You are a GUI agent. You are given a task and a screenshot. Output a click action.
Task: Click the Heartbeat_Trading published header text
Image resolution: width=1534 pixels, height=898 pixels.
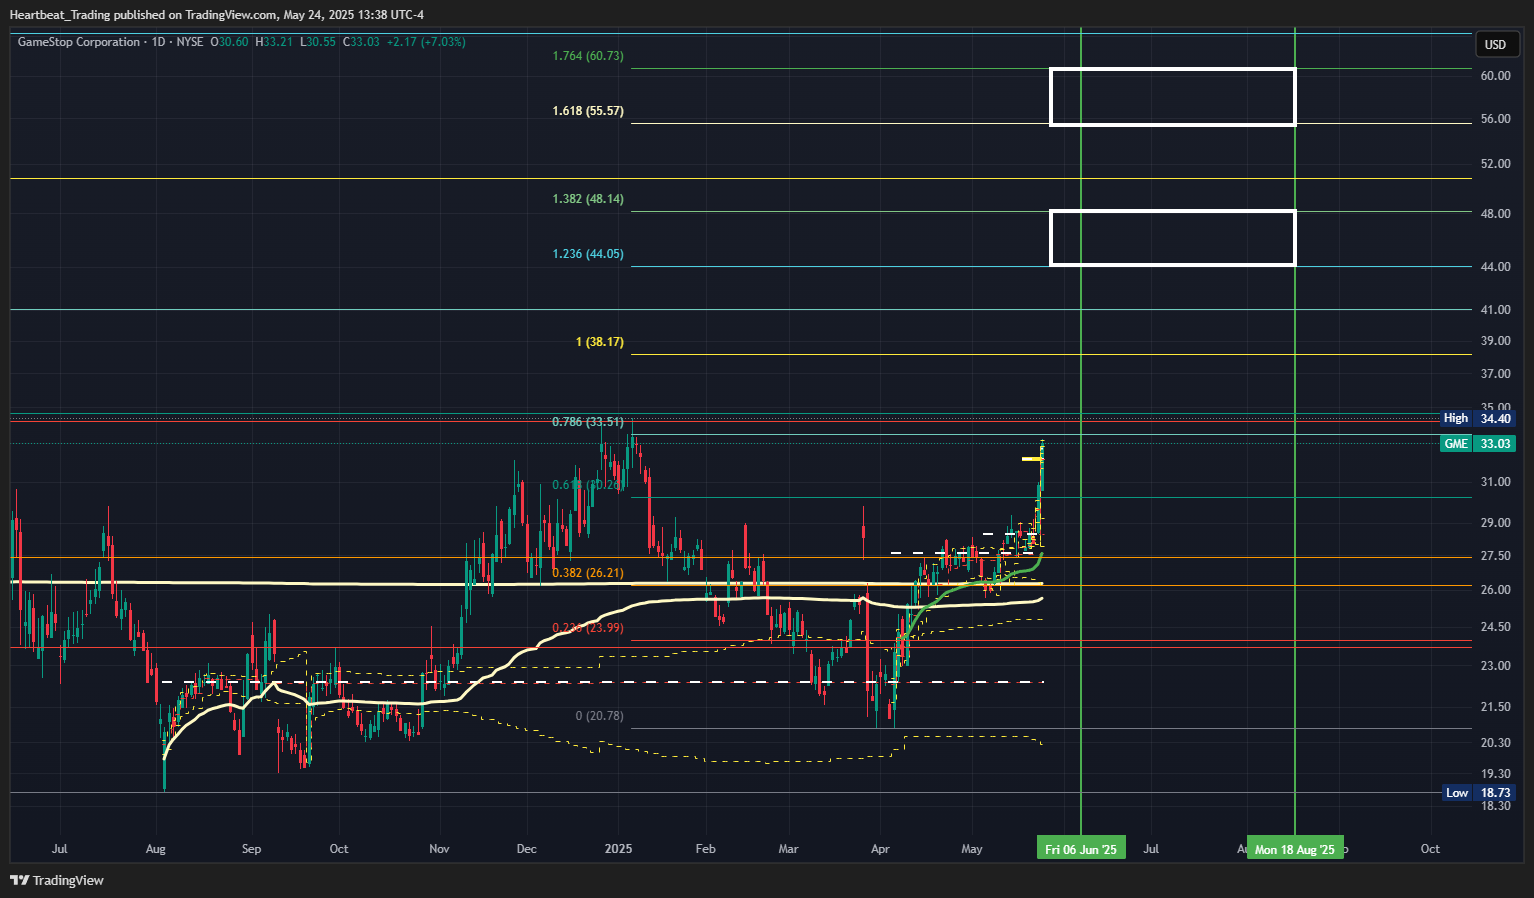point(217,14)
